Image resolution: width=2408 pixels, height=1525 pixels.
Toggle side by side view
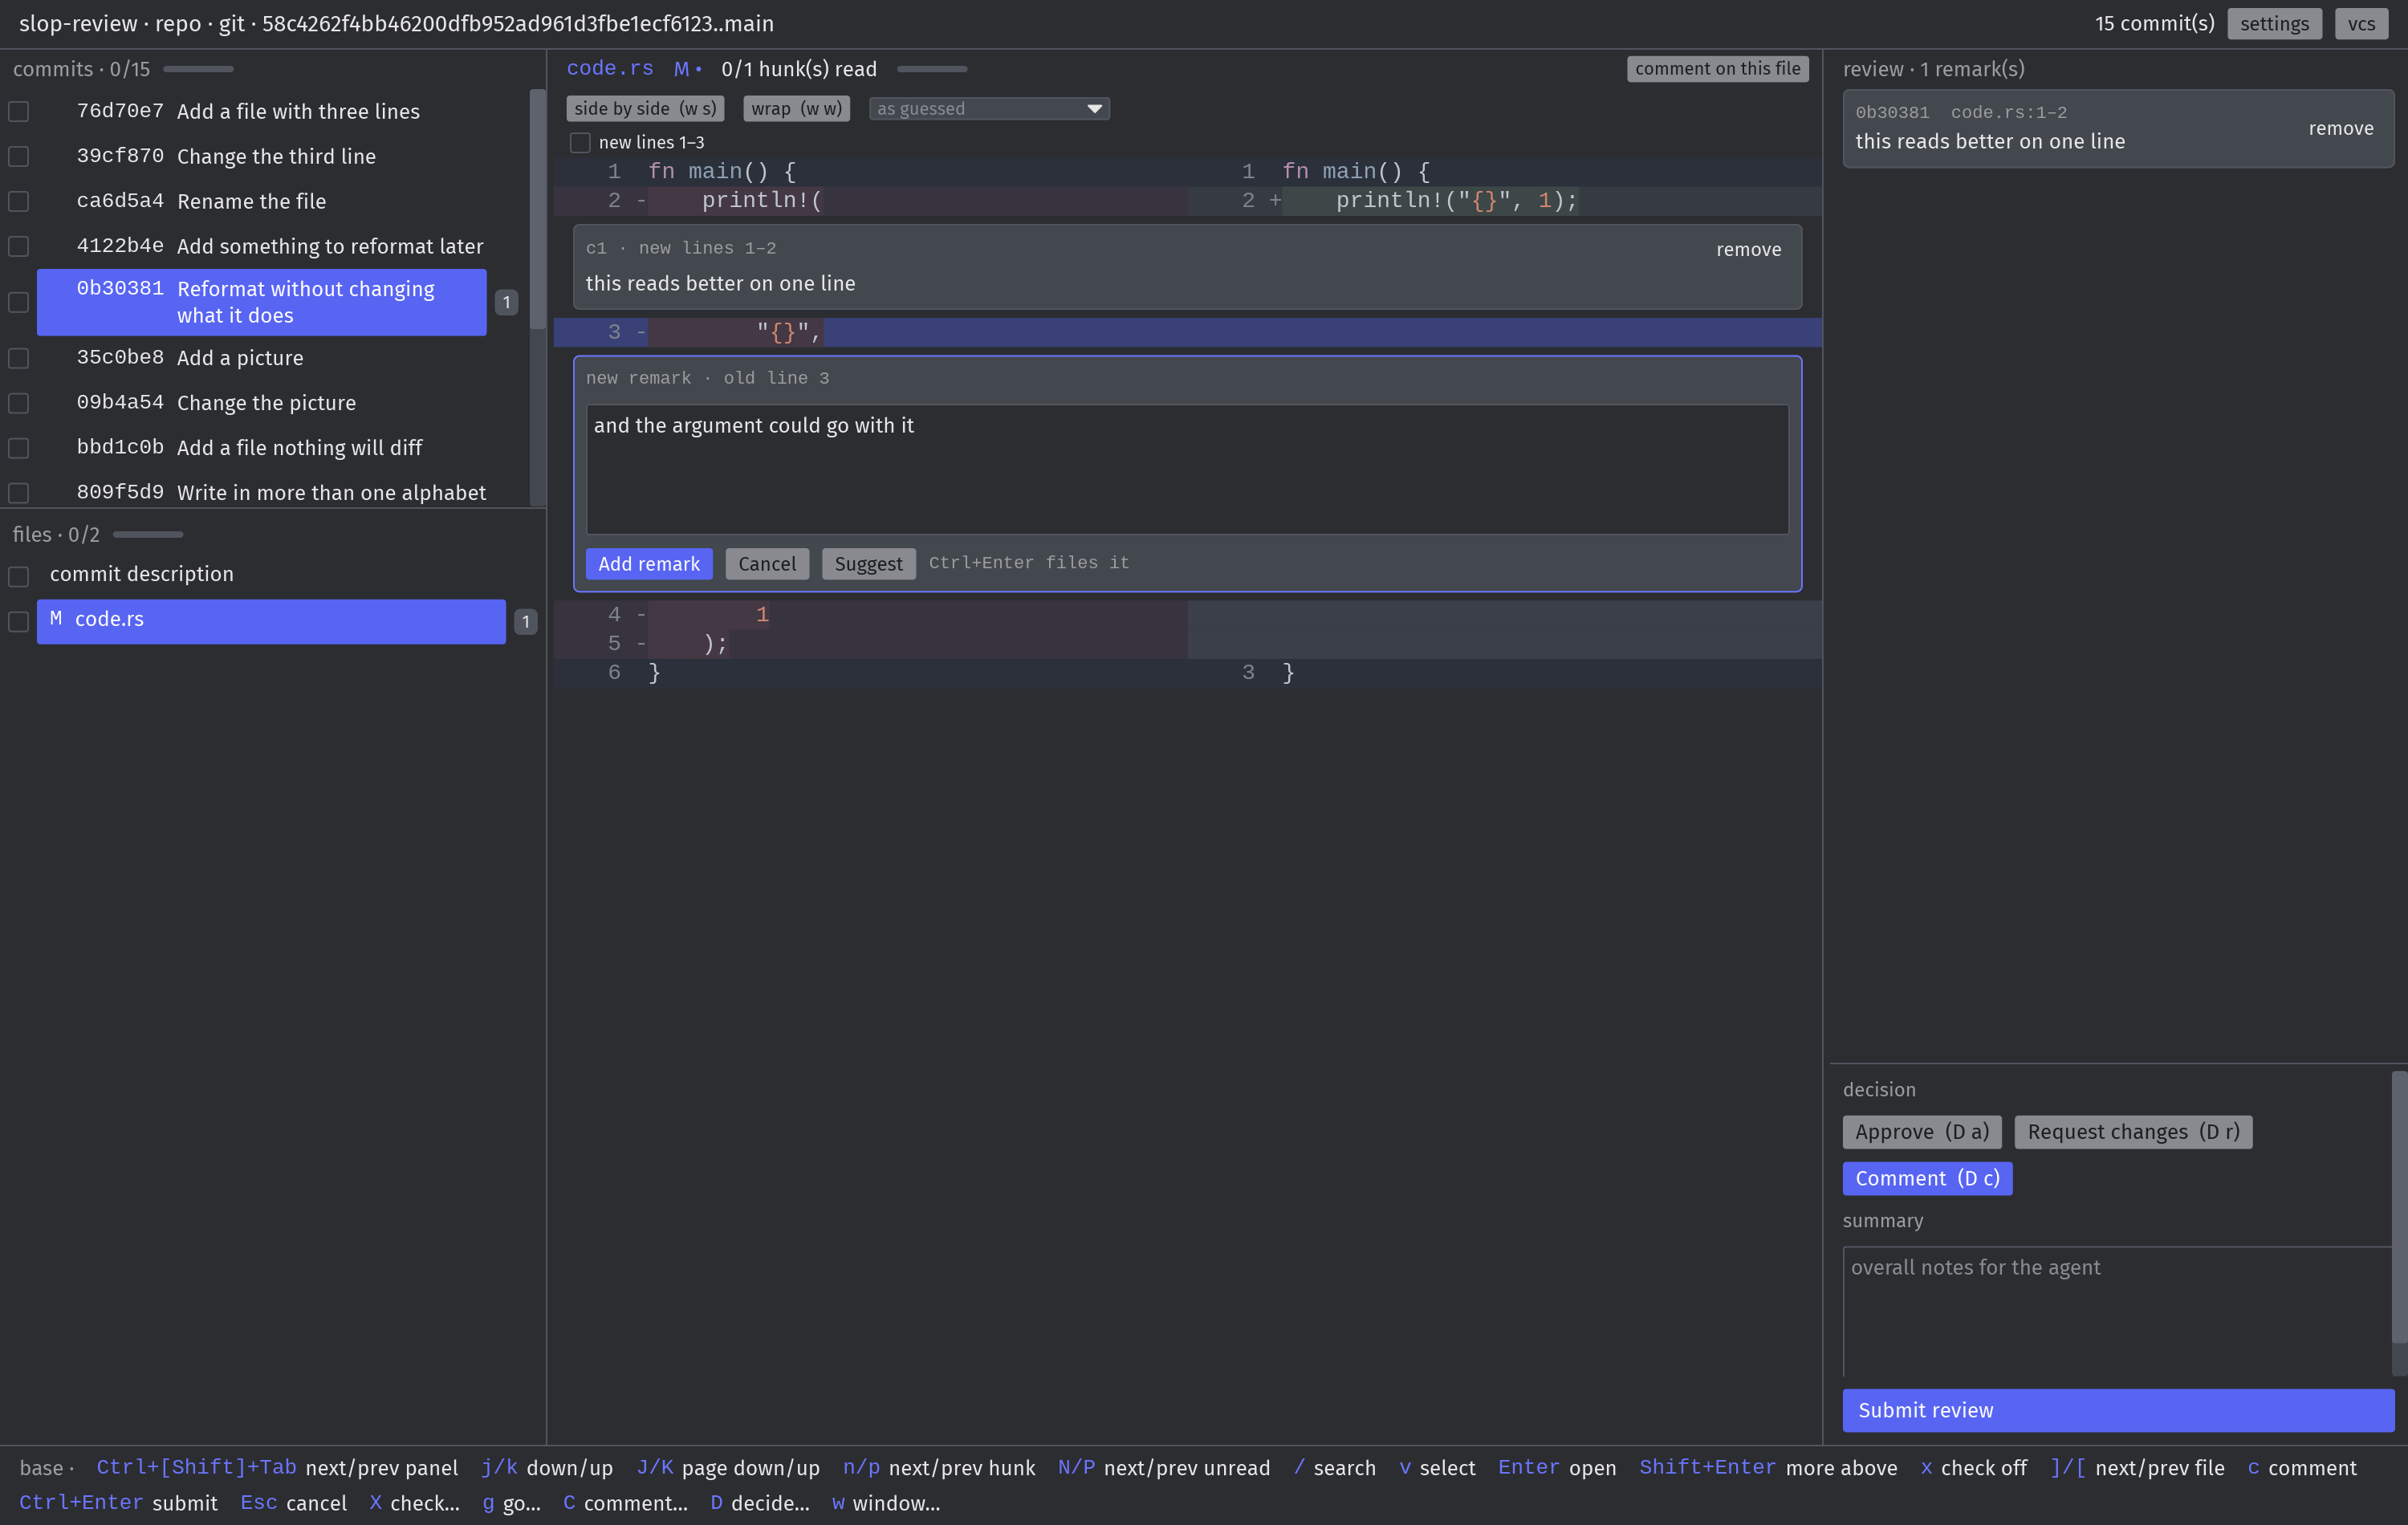(x=645, y=109)
